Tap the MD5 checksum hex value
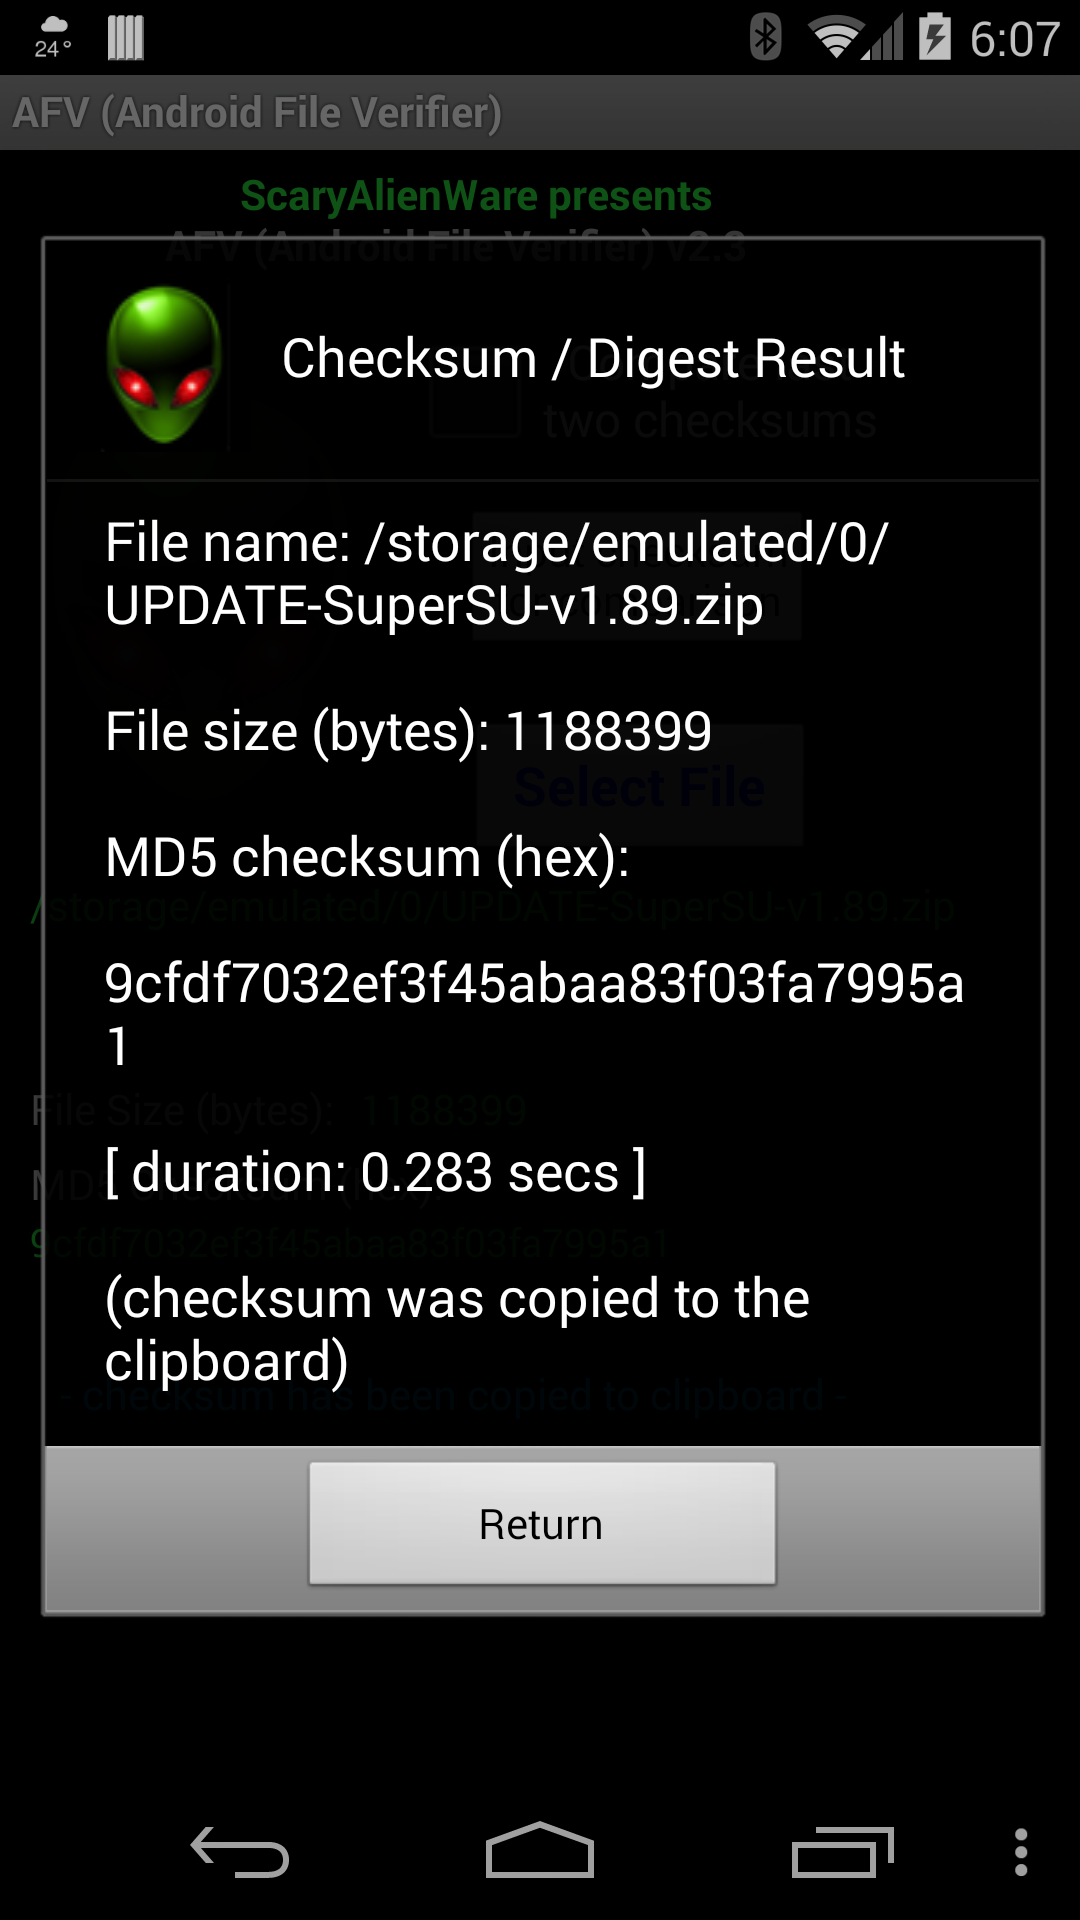1080x1920 pixels. point(535,1014)
